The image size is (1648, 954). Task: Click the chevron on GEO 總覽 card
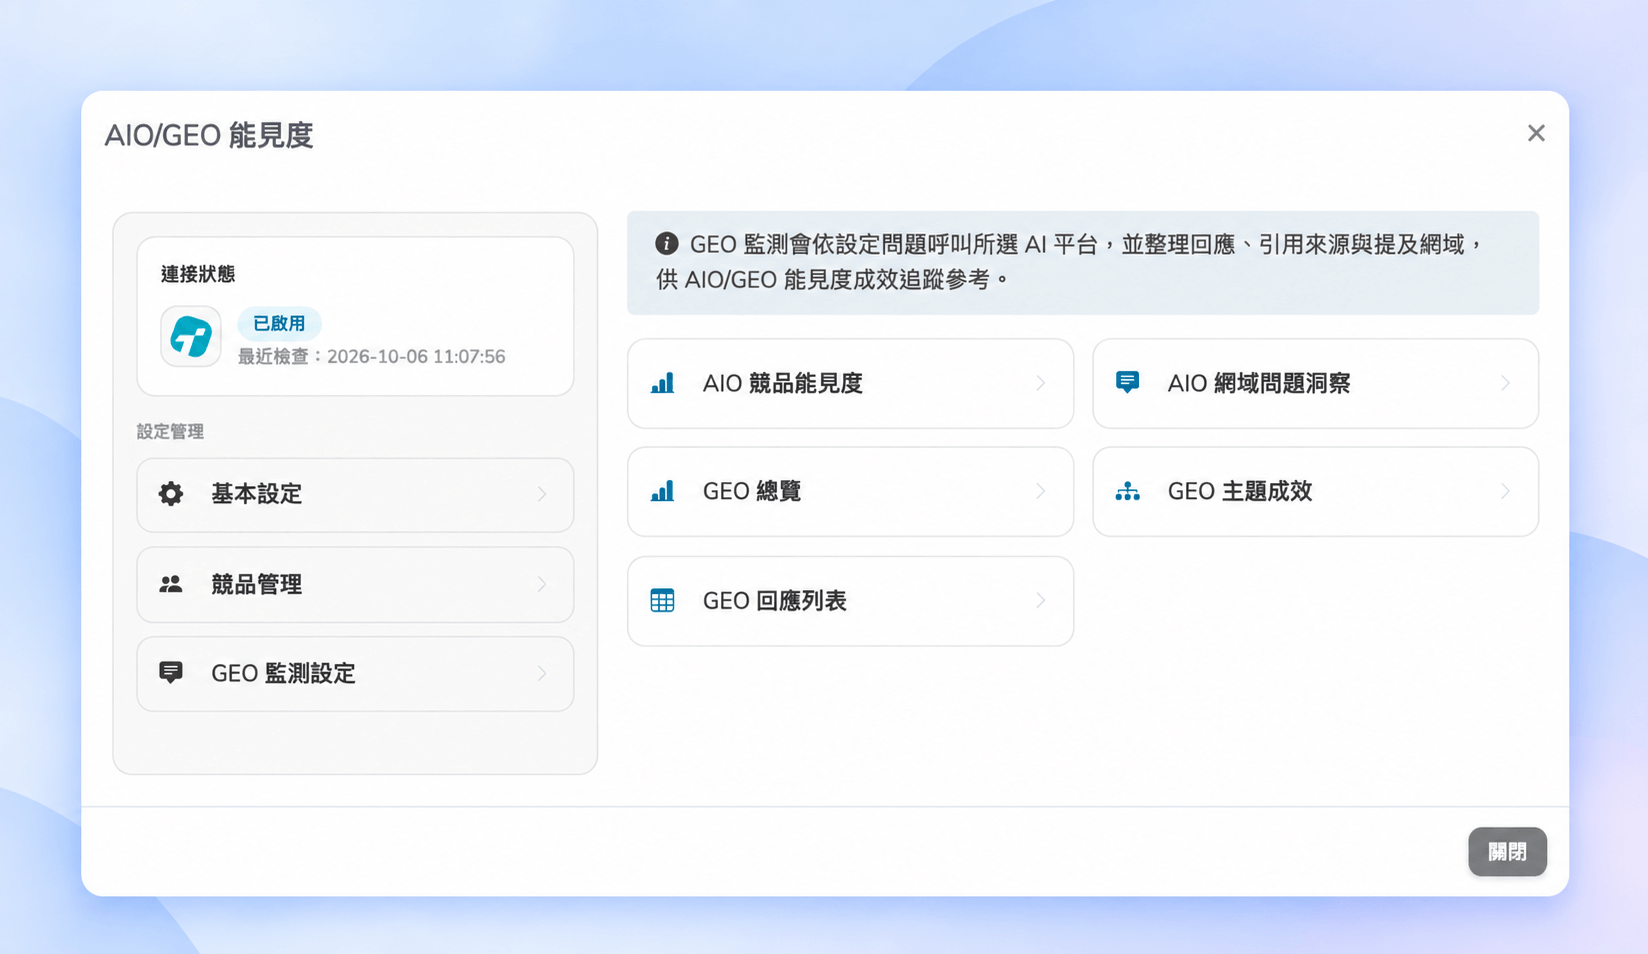point(1041,491)
